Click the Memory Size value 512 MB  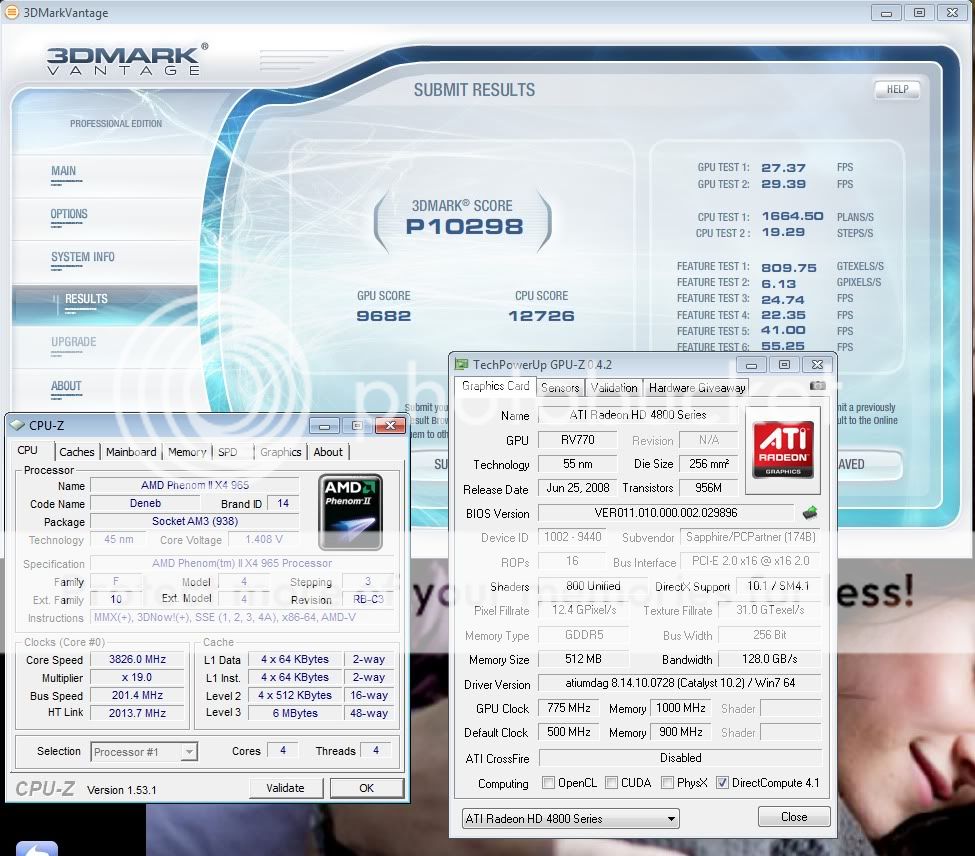583,659
